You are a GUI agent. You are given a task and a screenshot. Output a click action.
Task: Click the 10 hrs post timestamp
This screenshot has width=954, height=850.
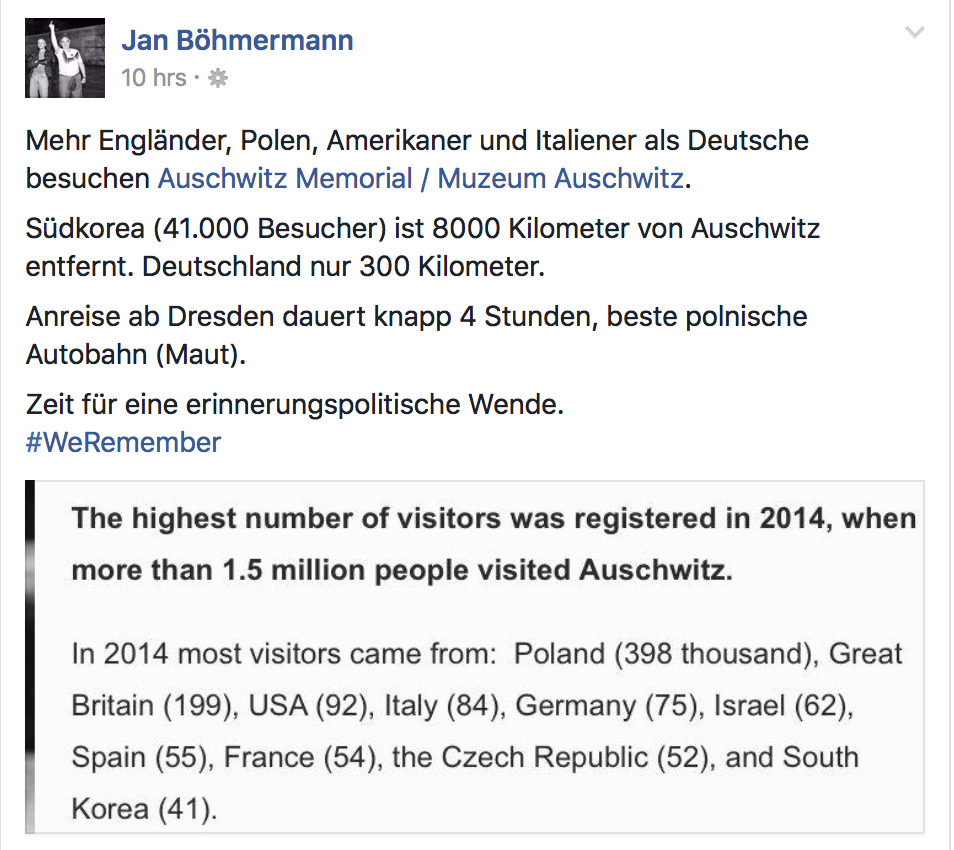tap(154, 78)
